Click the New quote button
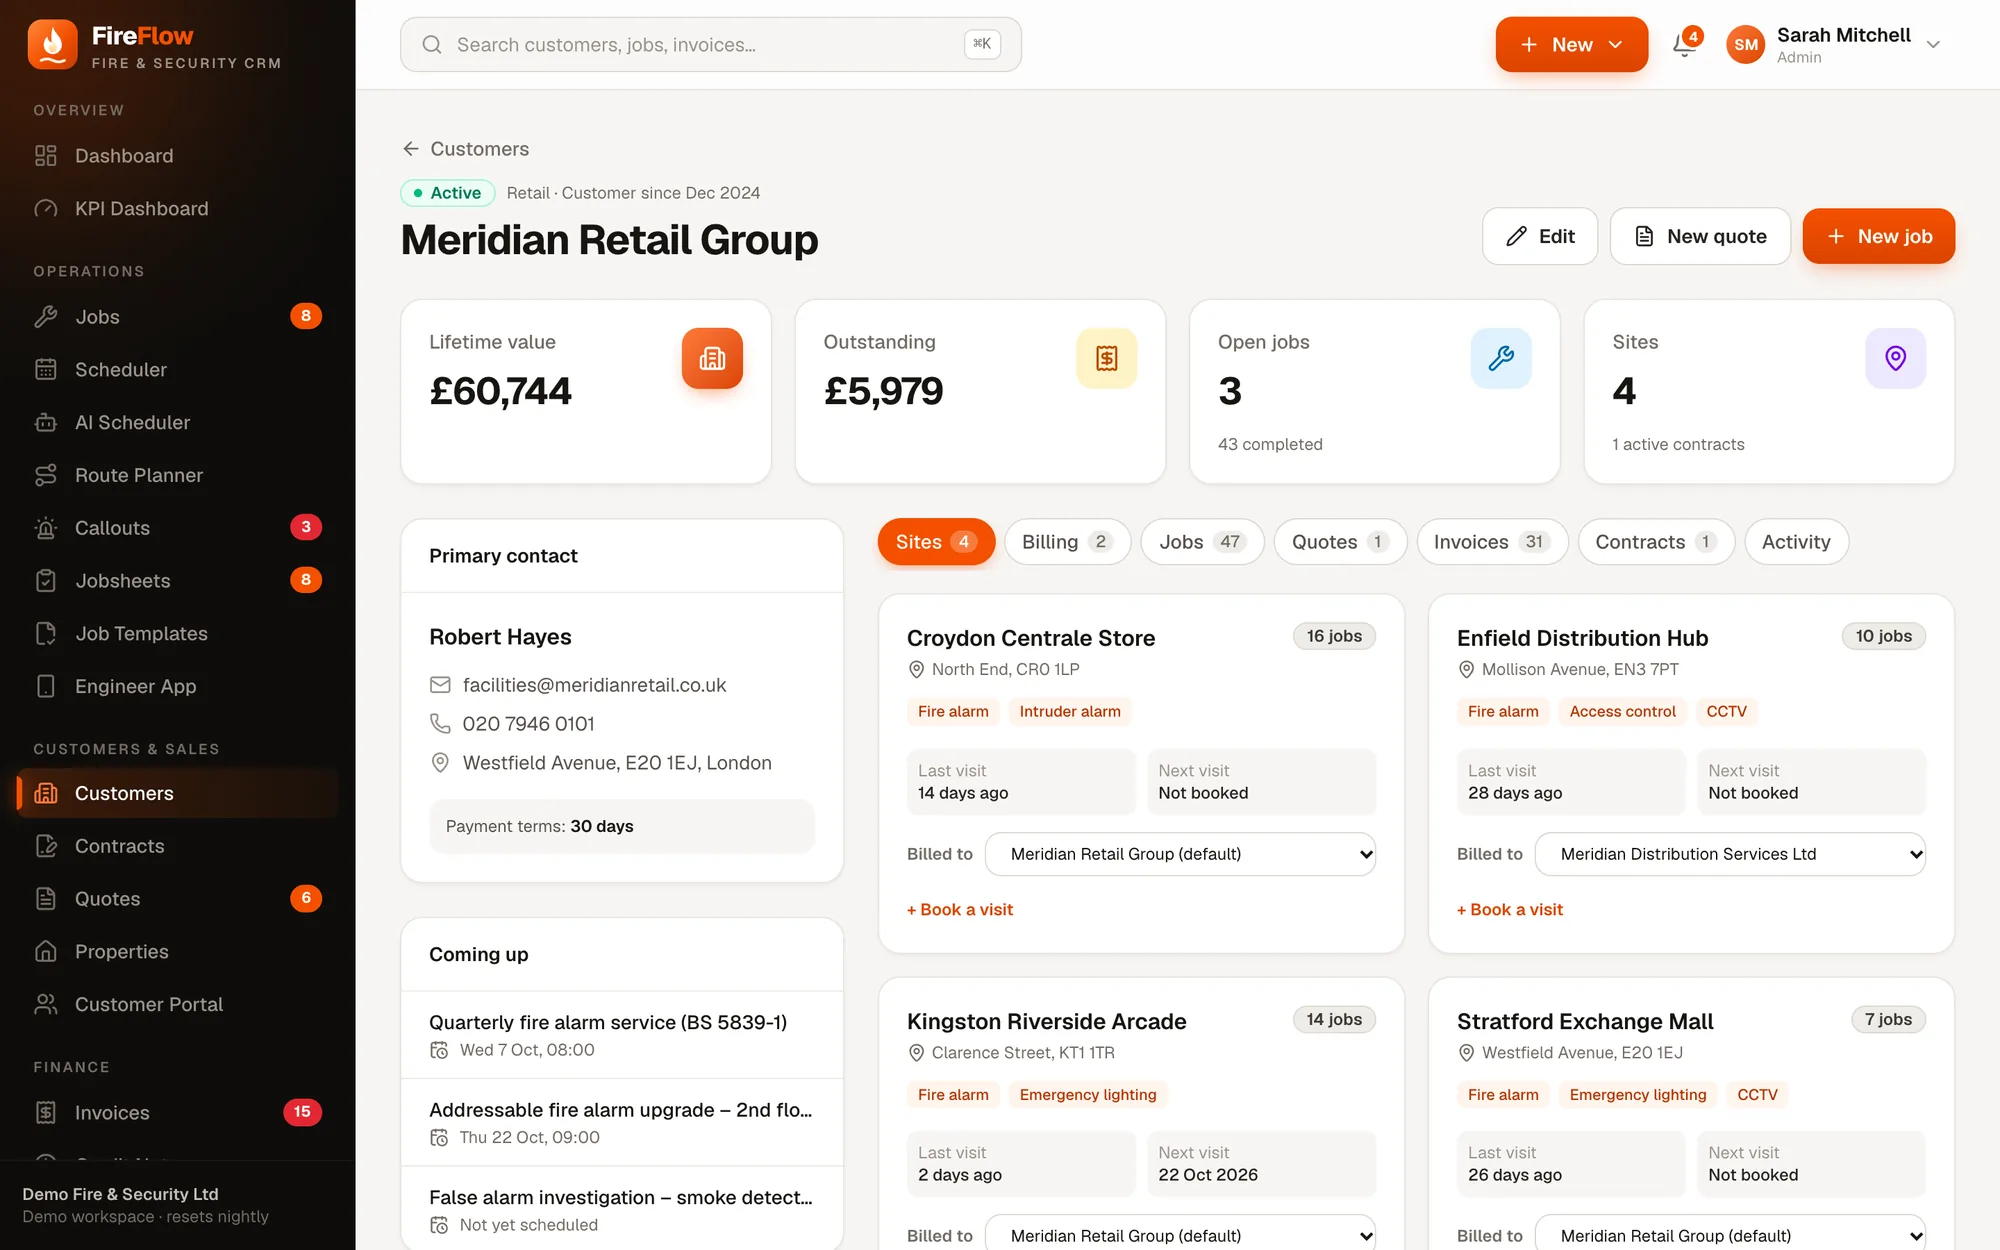Screen dimensions: 2000x1250 (x=1700, y=236)
